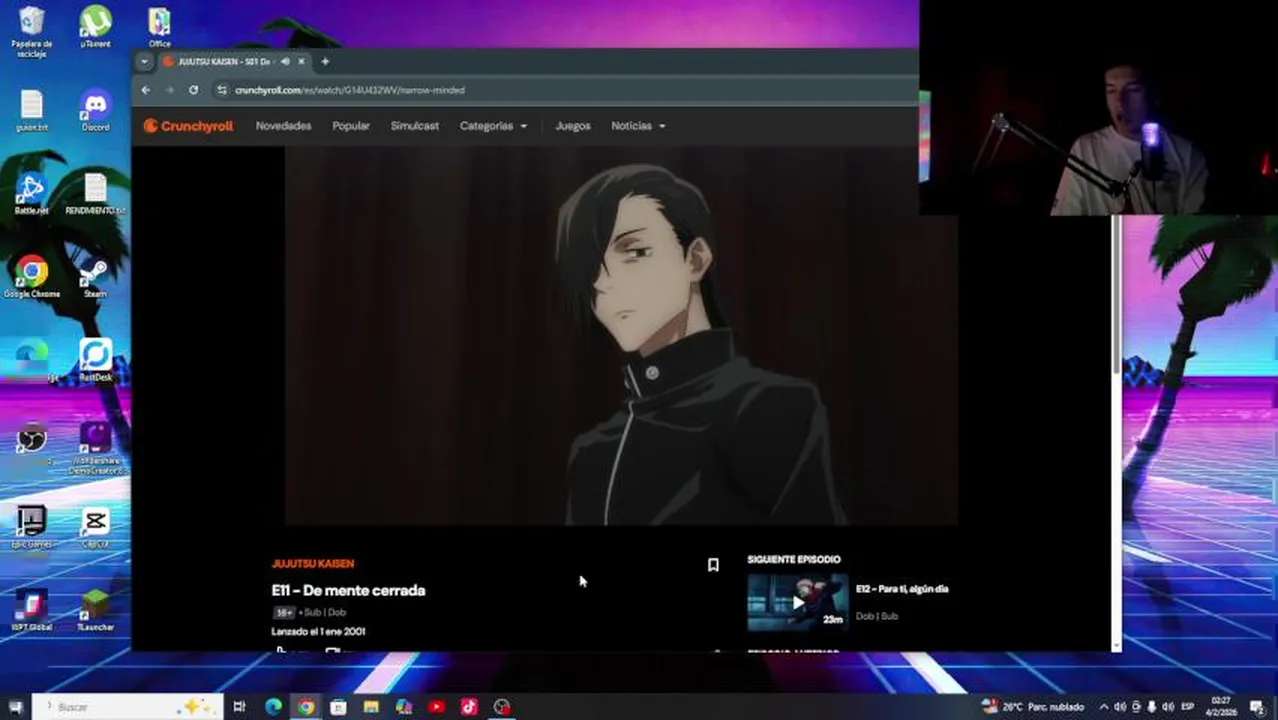Open the RustDesk desktop shortcut
This screenshot has width=1278, height=720.
point(96,360)
